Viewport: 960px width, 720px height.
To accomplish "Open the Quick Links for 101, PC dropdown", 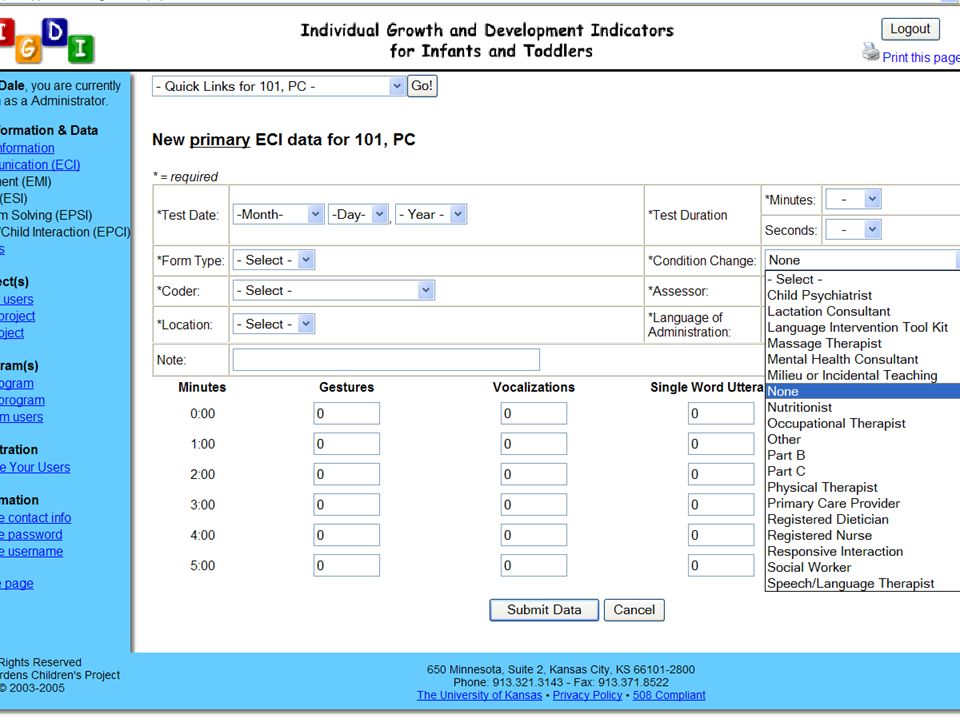I will 279,86.
